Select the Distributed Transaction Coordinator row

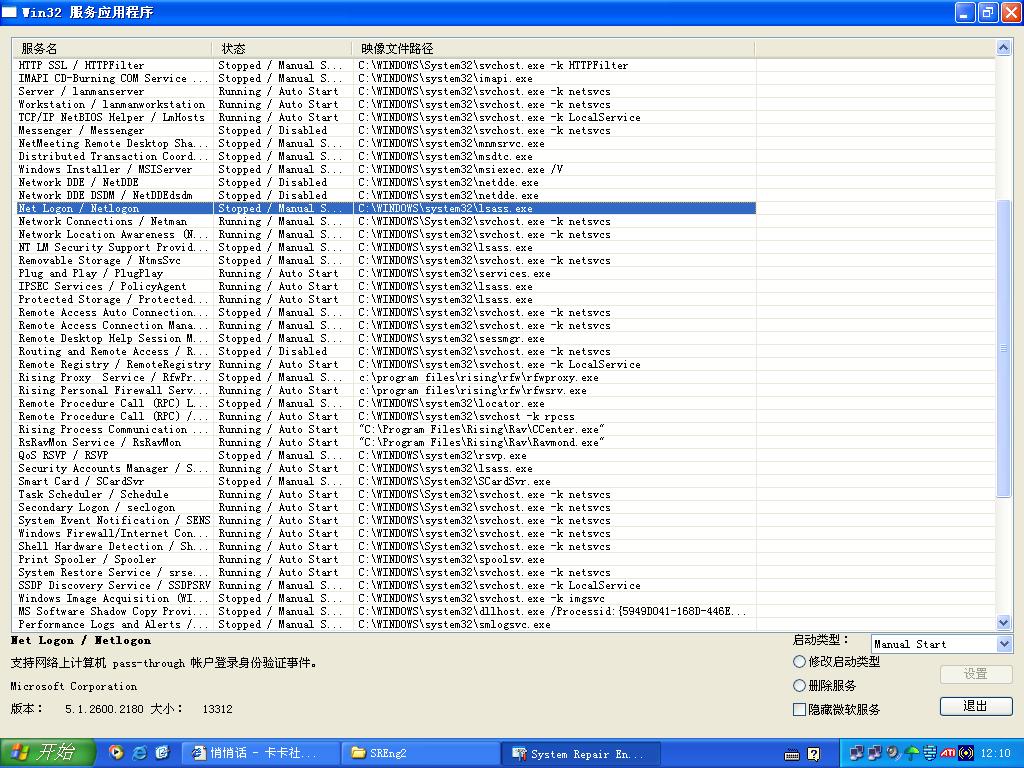(x=385, y=157)
